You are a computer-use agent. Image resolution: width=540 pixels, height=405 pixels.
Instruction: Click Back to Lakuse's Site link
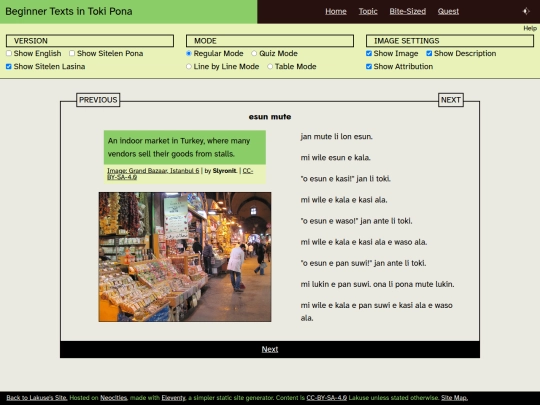37,398
